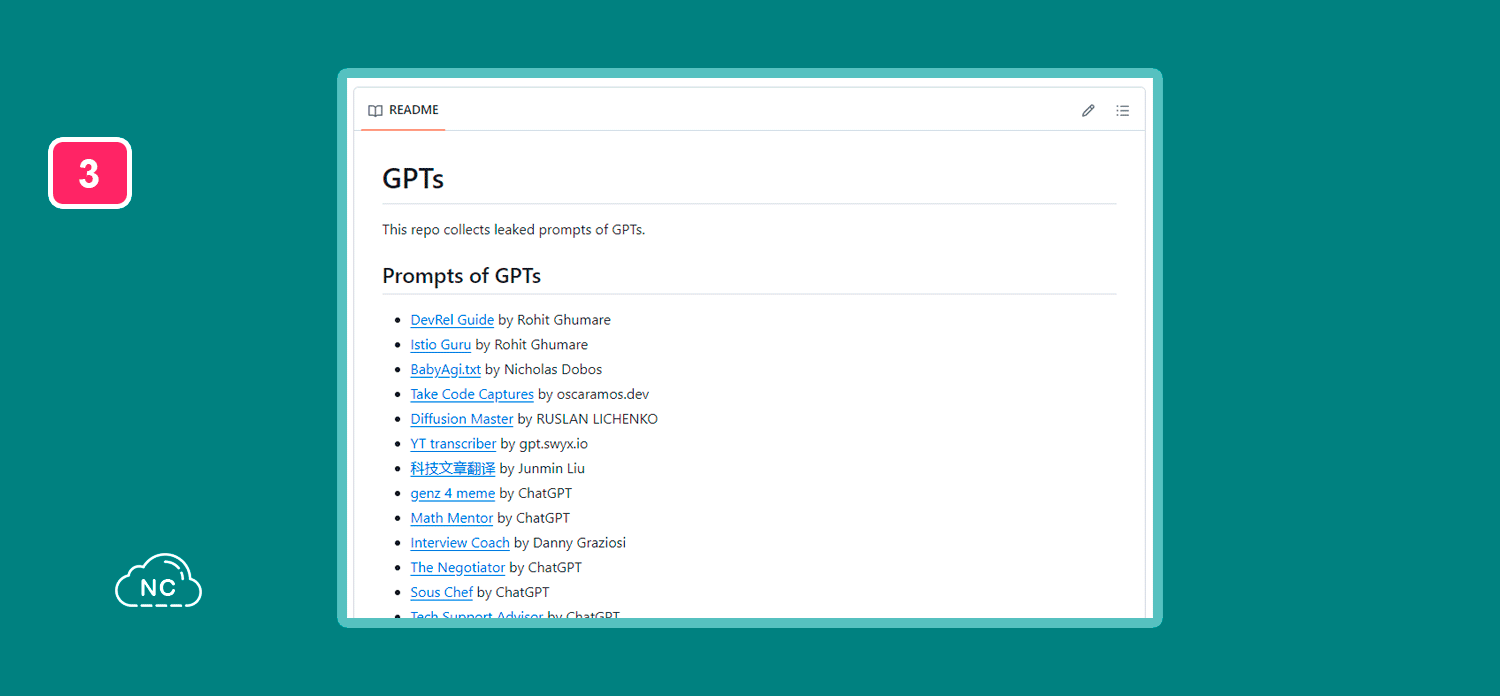The height and width of the screenshot is (696, 1500).
Task: Open the Istio Guru link
Action: click(x=441, y=345)
